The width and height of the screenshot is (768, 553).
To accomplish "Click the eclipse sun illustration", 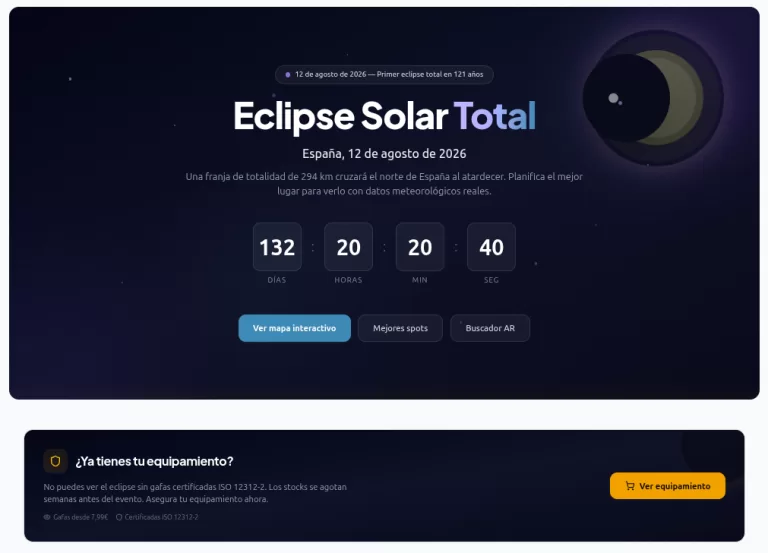I will pos(652,97).
